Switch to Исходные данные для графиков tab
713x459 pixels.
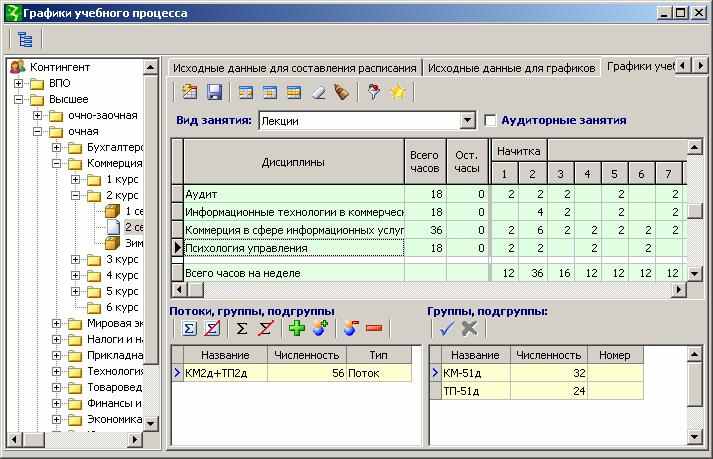pos(509,68)
